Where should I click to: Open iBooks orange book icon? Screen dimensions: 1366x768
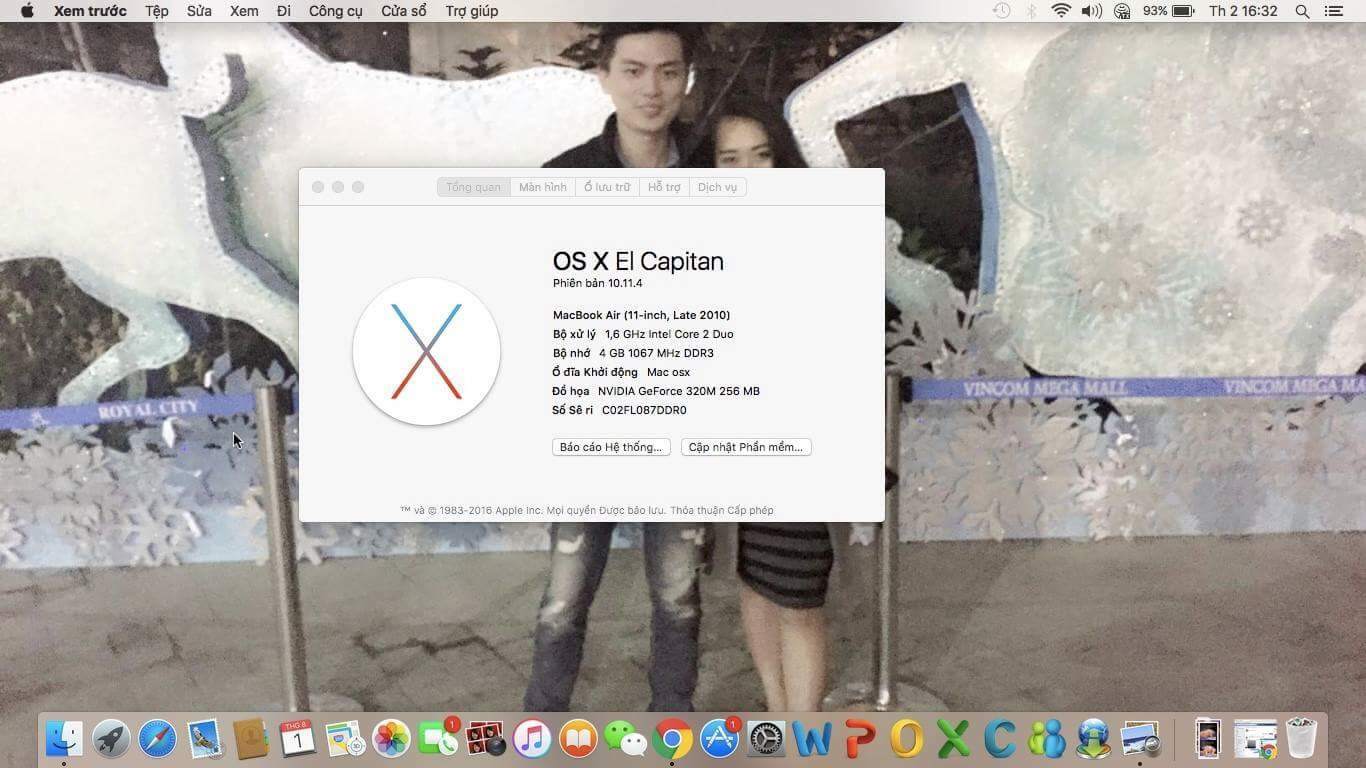pos(579,739)
